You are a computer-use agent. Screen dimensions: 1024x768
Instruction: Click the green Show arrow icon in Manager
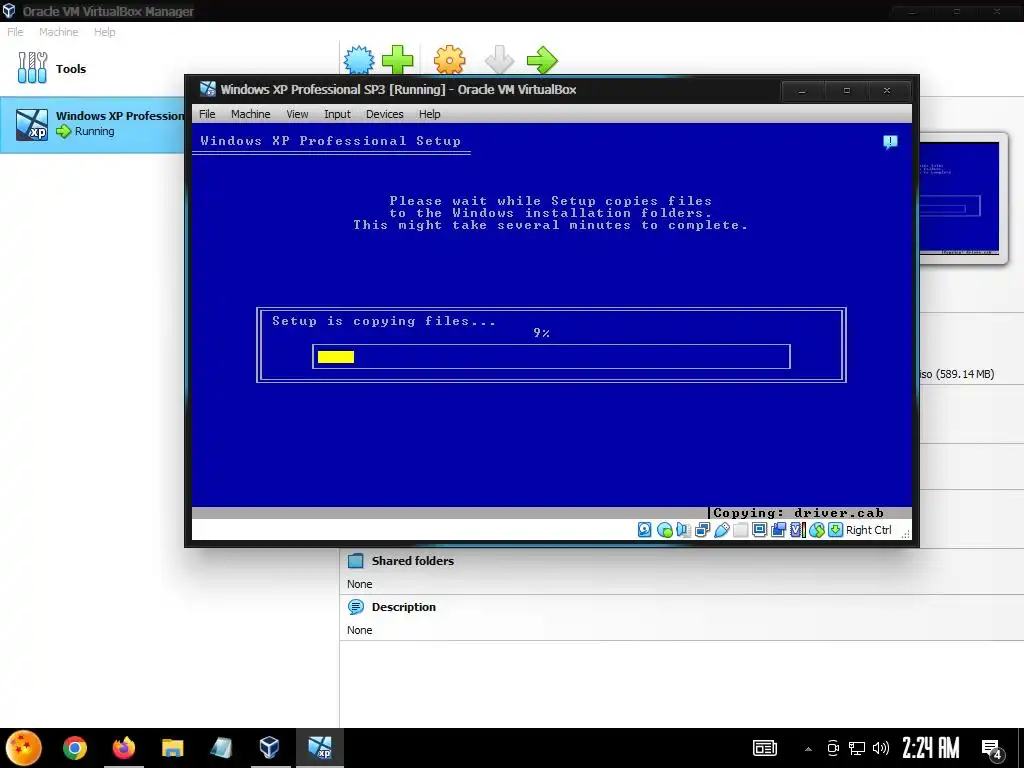542,61
